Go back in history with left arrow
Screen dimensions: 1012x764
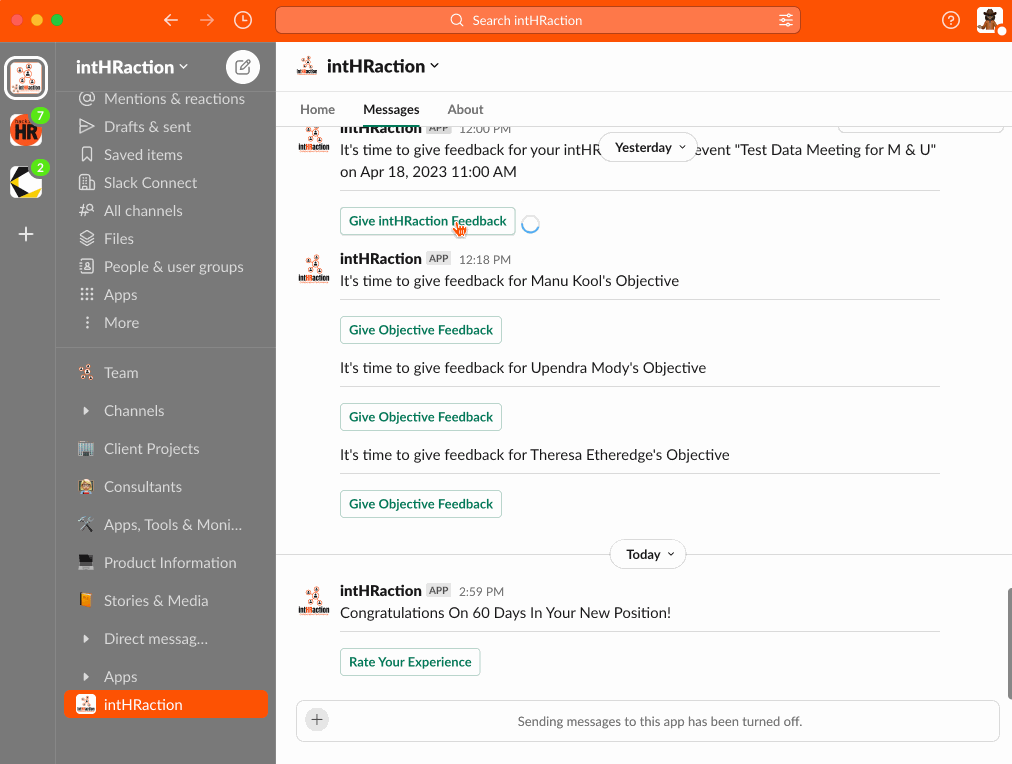170,20
